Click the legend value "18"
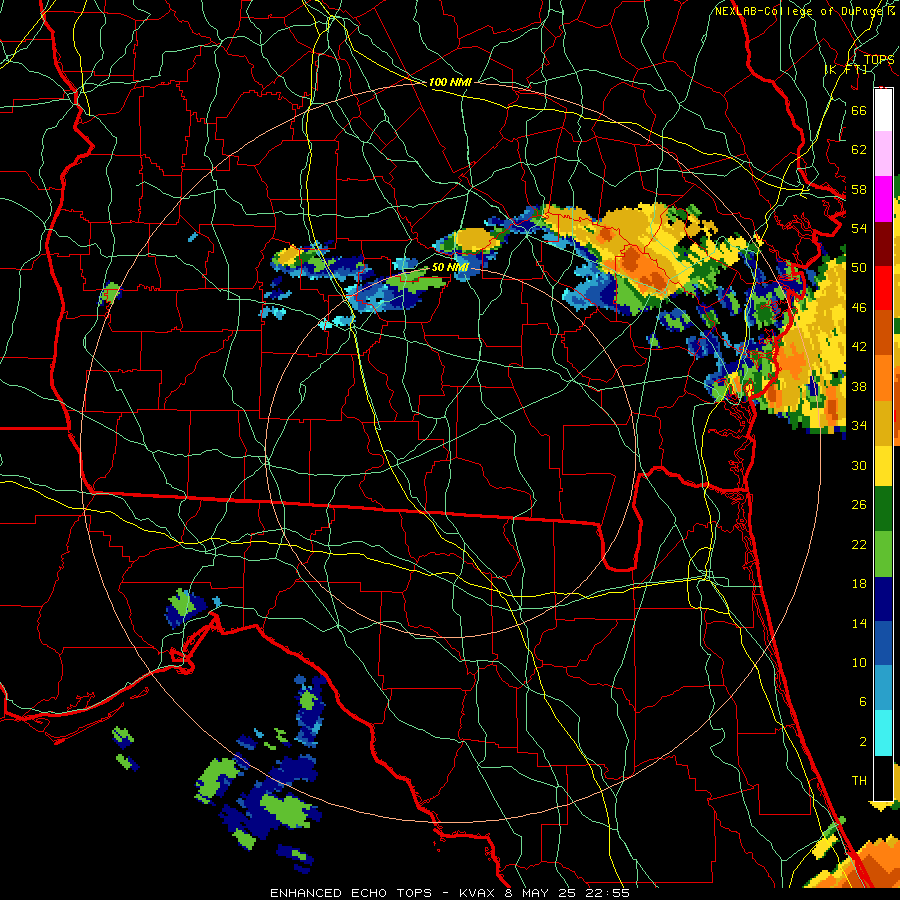 click(859, 584)
